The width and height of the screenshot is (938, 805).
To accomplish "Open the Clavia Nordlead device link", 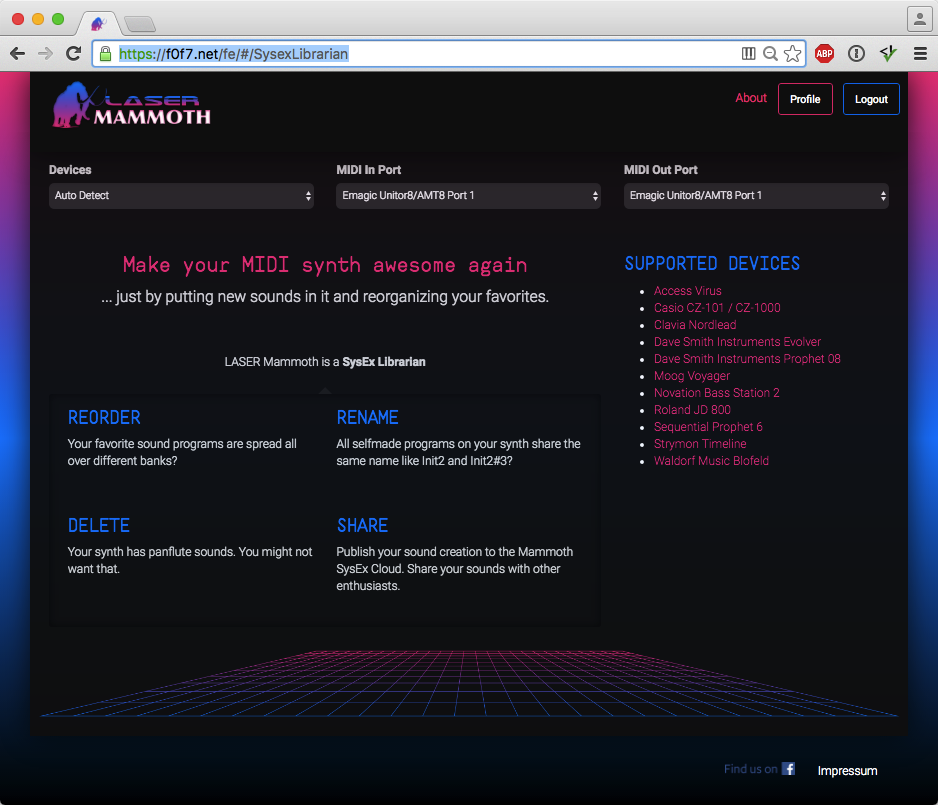I will click(695, 325).
